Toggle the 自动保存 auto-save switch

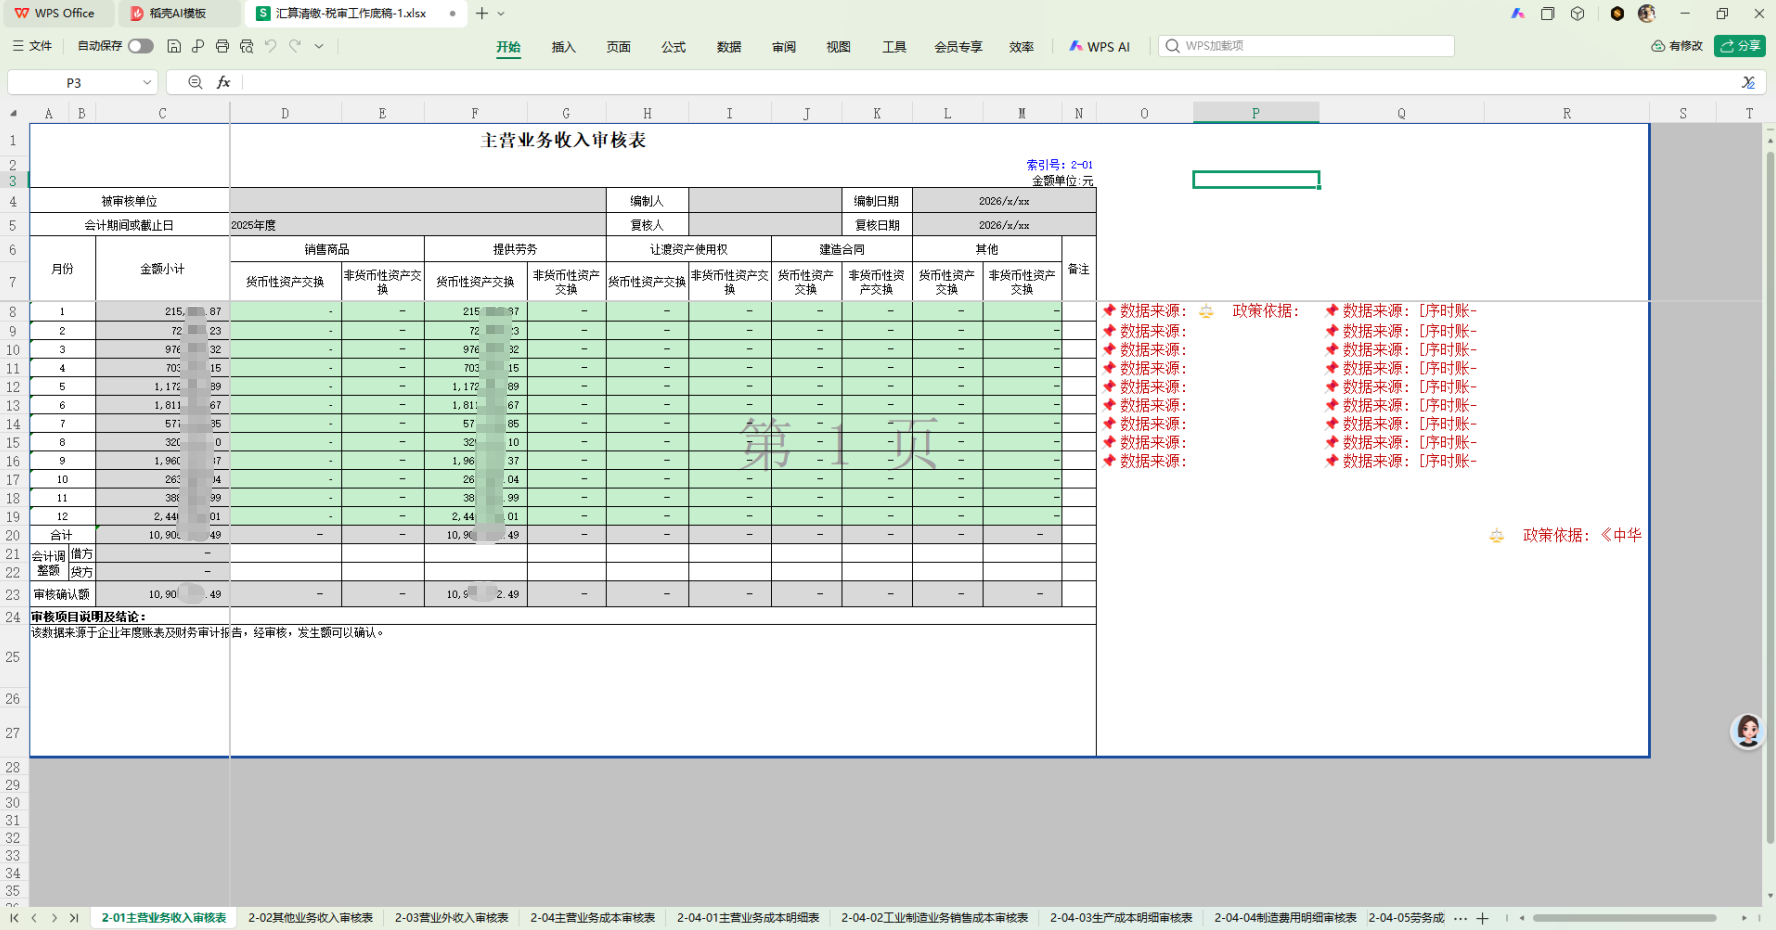pos(141,46)
